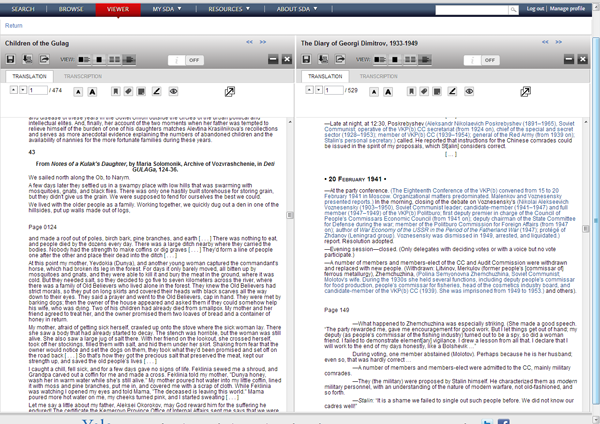Go to next document in Gulag panel
Viewport: 600px width, 424px height.
pyautogui.click(x=263, y=42)
